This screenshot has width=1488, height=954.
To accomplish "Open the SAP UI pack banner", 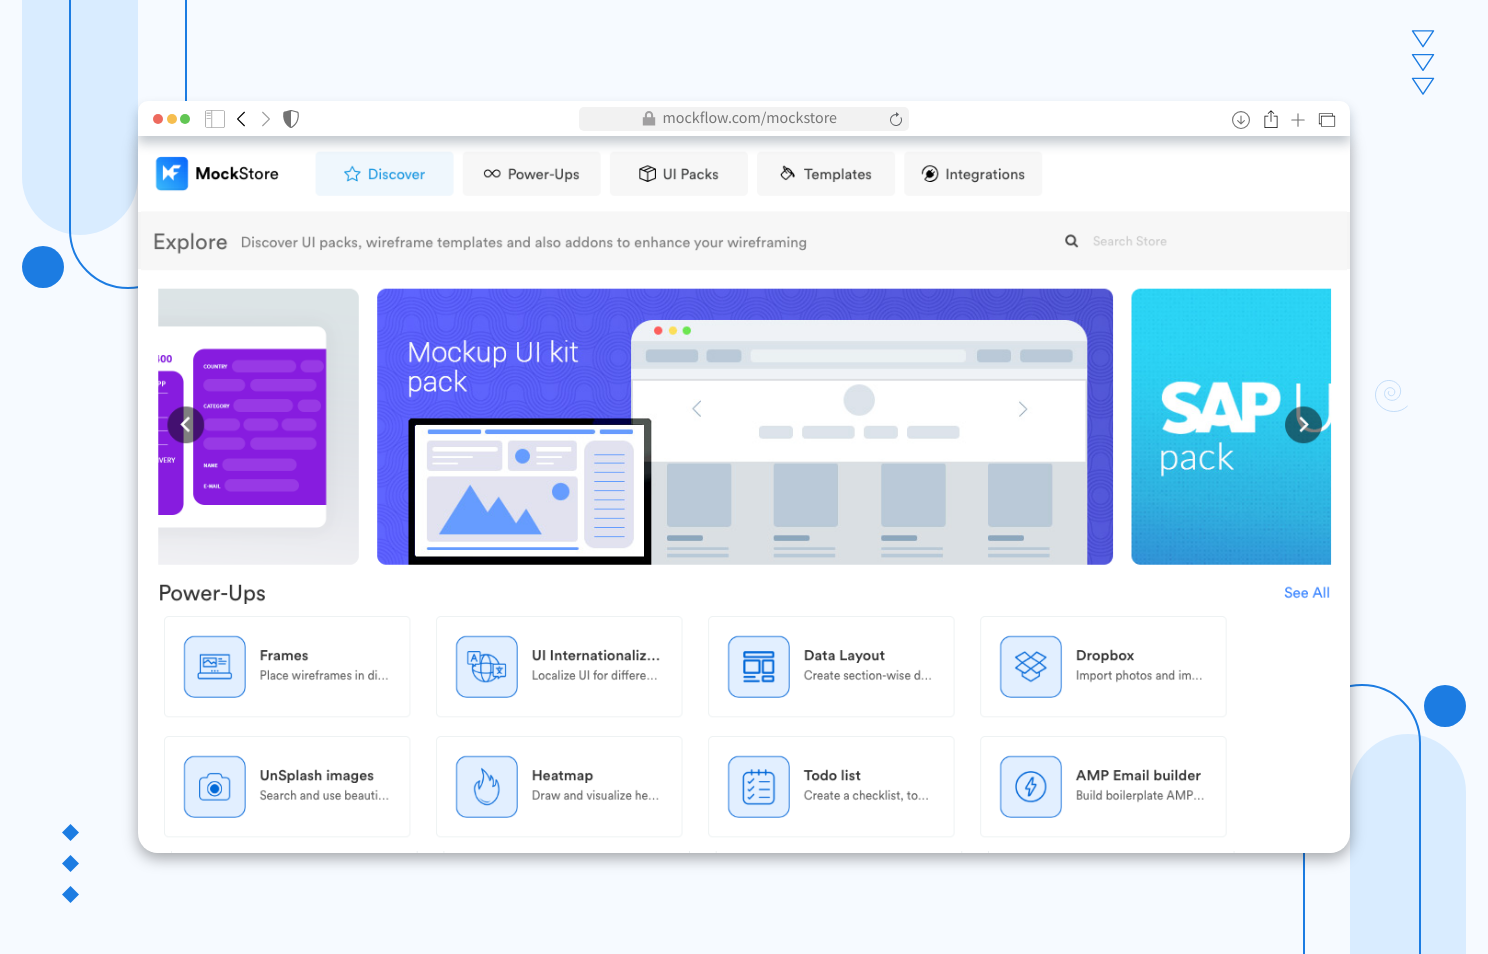I will coord(1231,427).
